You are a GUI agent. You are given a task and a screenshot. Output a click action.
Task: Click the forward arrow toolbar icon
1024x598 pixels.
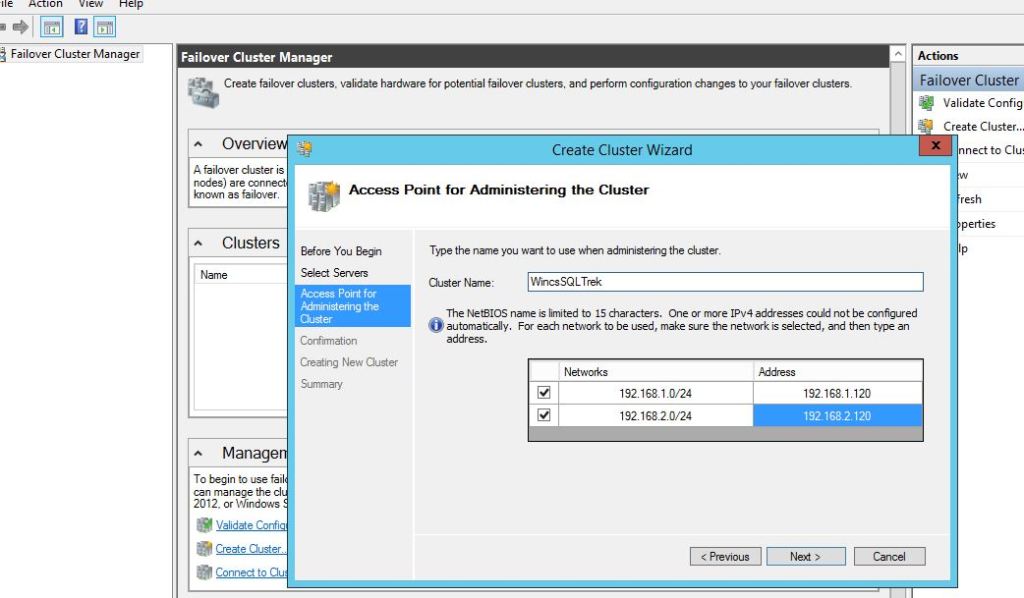[x=20, y=27]
